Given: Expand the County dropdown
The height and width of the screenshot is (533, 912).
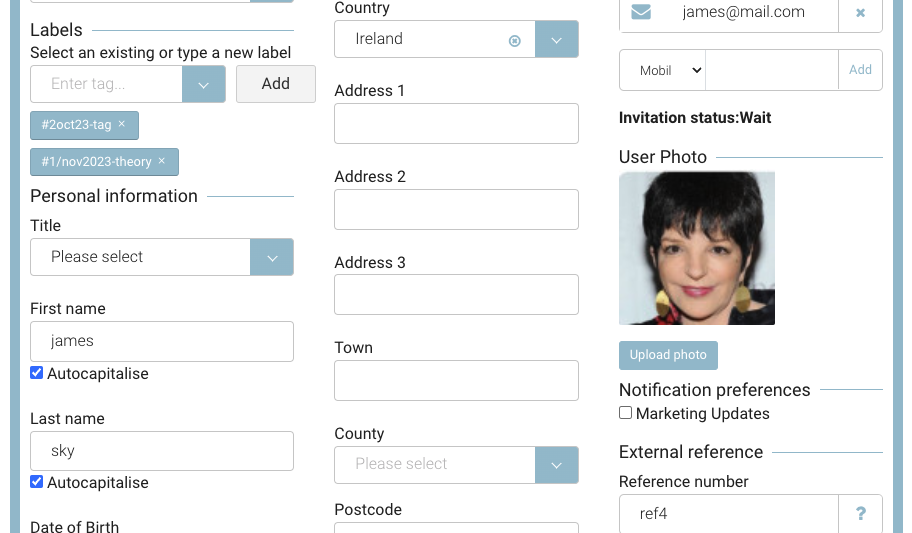Looking at the screenshot, I should [x=557, y=464].
